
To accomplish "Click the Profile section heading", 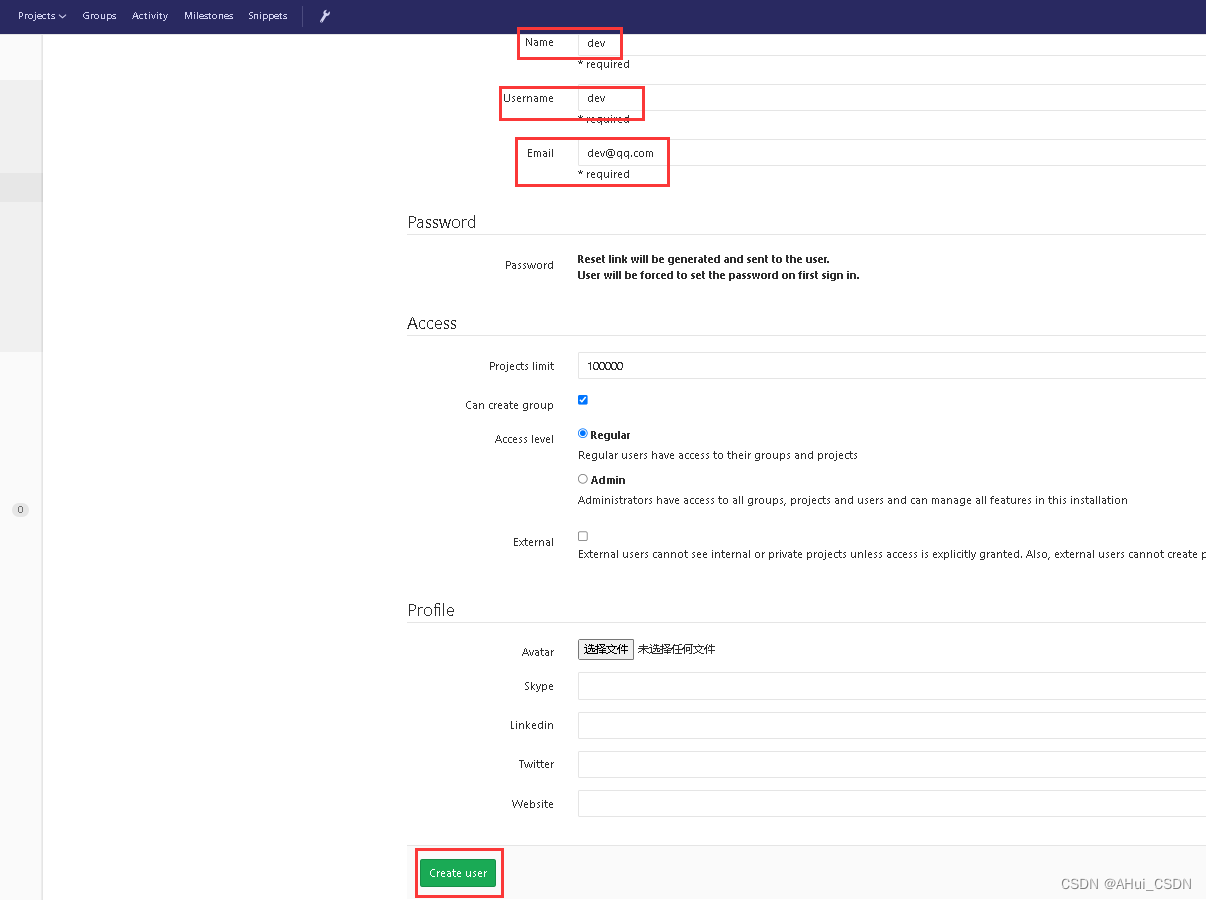I will click(x=431, y=610).
